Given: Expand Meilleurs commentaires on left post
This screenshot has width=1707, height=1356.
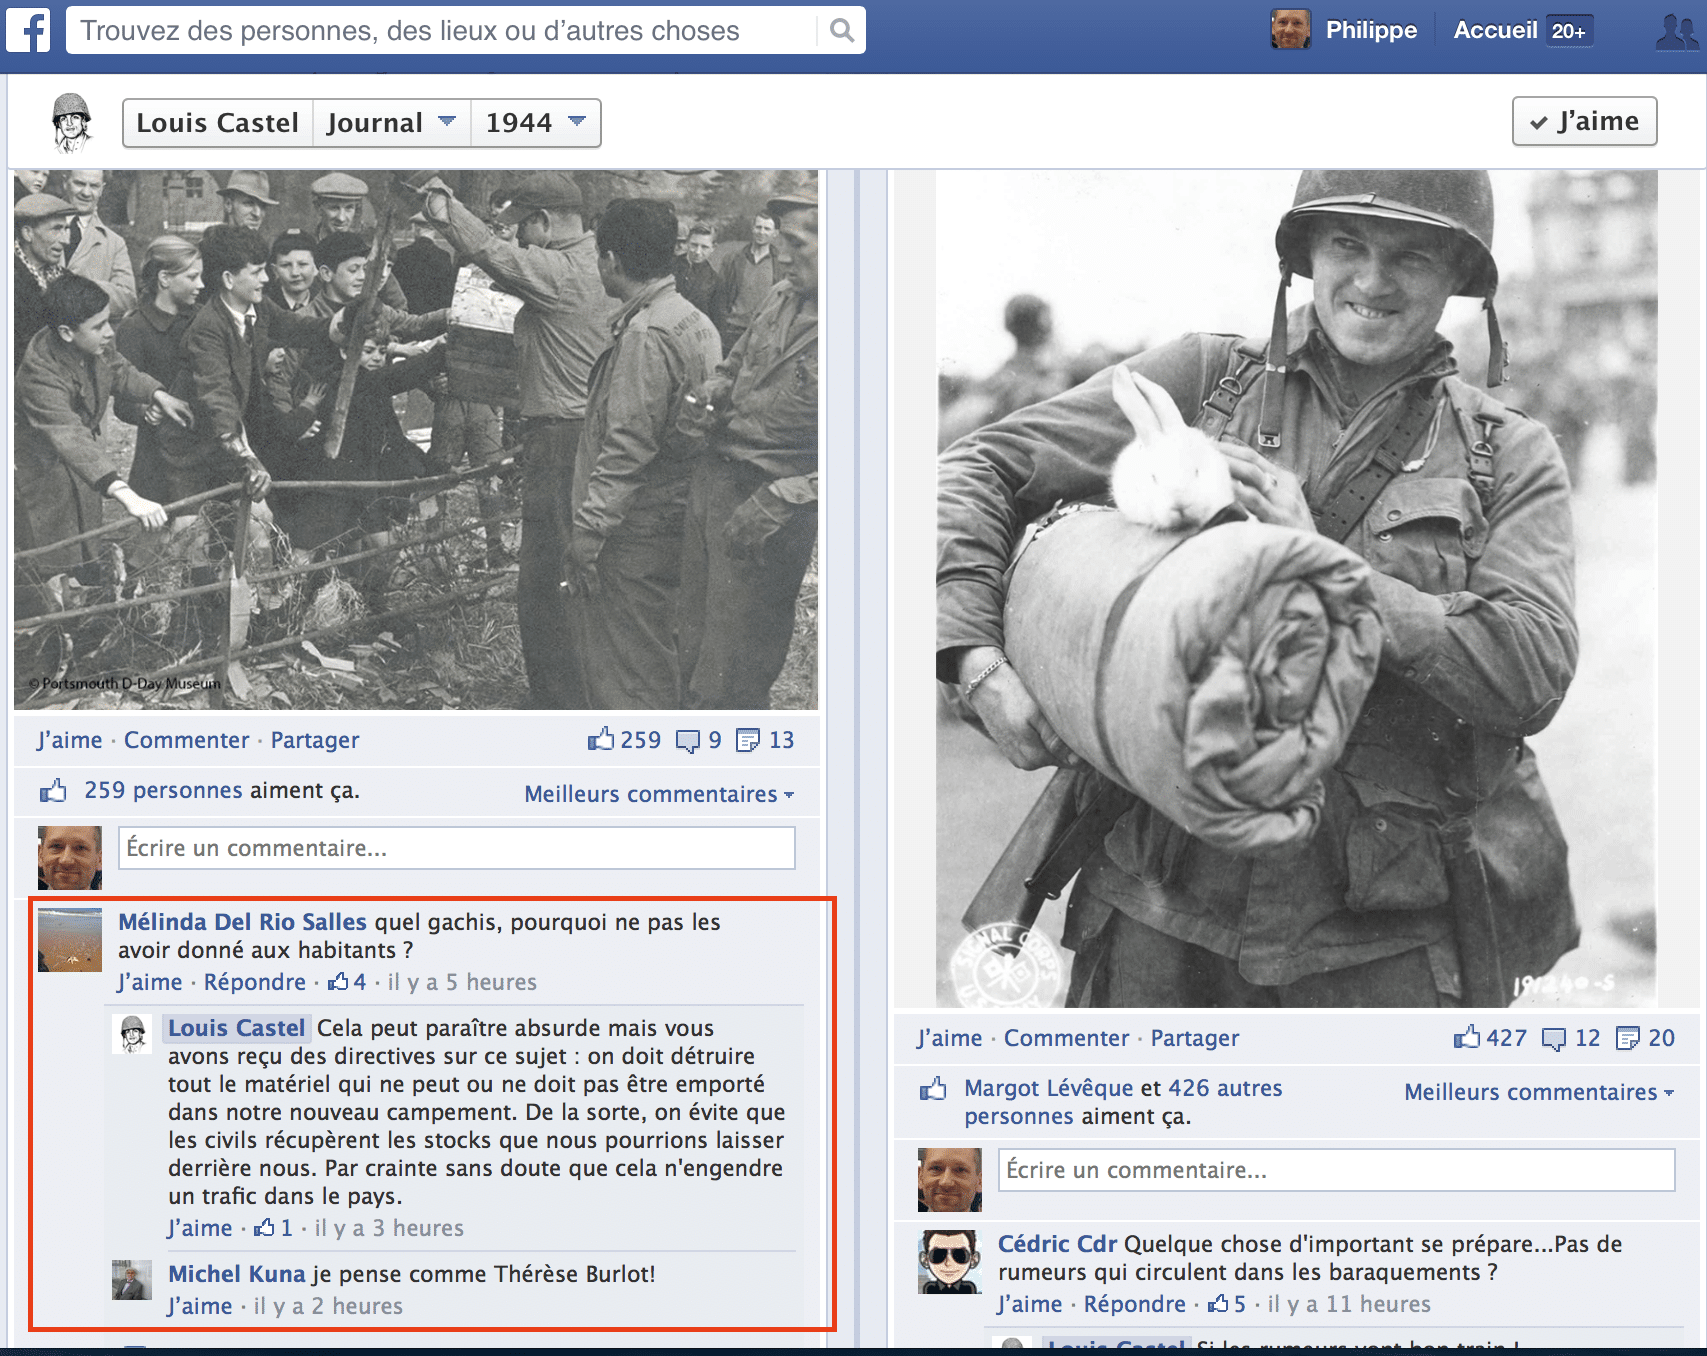Looking at the screenshot, I should point(659,794).
